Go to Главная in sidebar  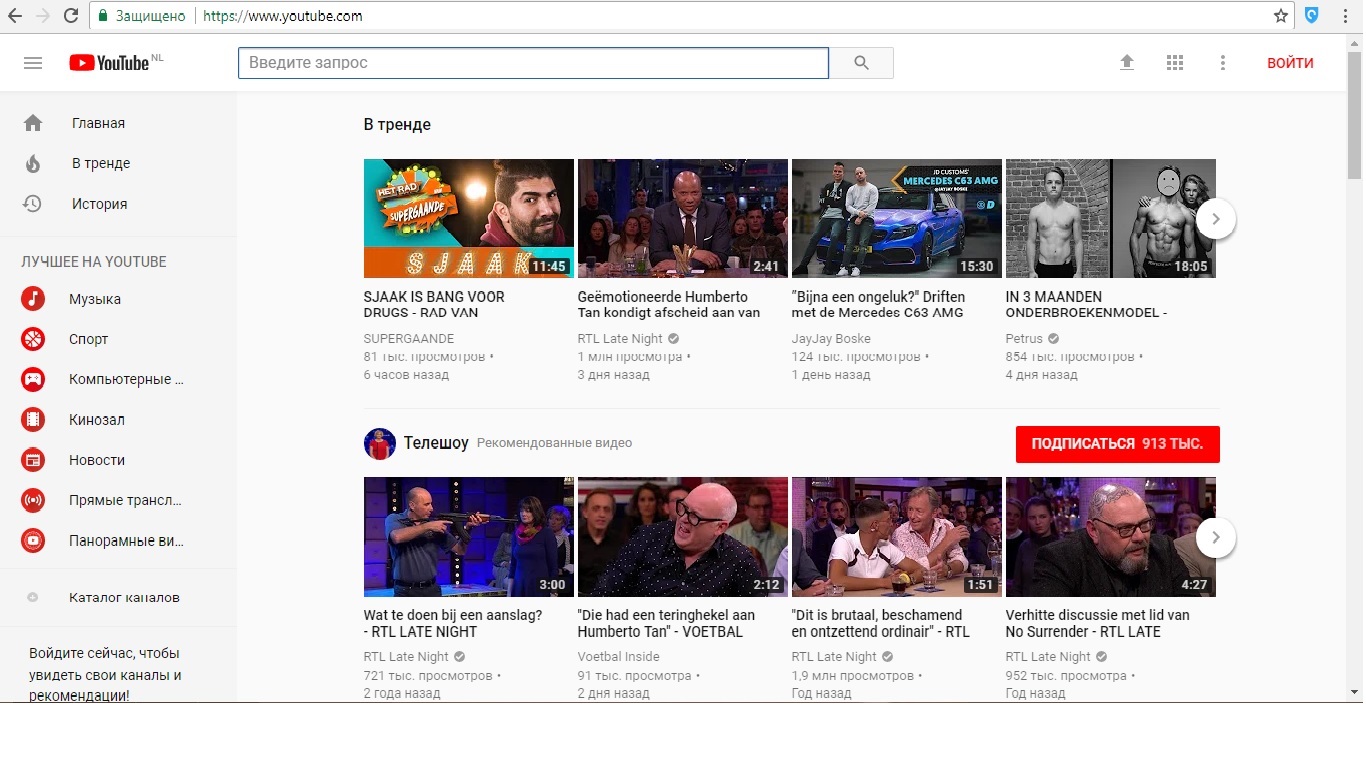(98, 123)
